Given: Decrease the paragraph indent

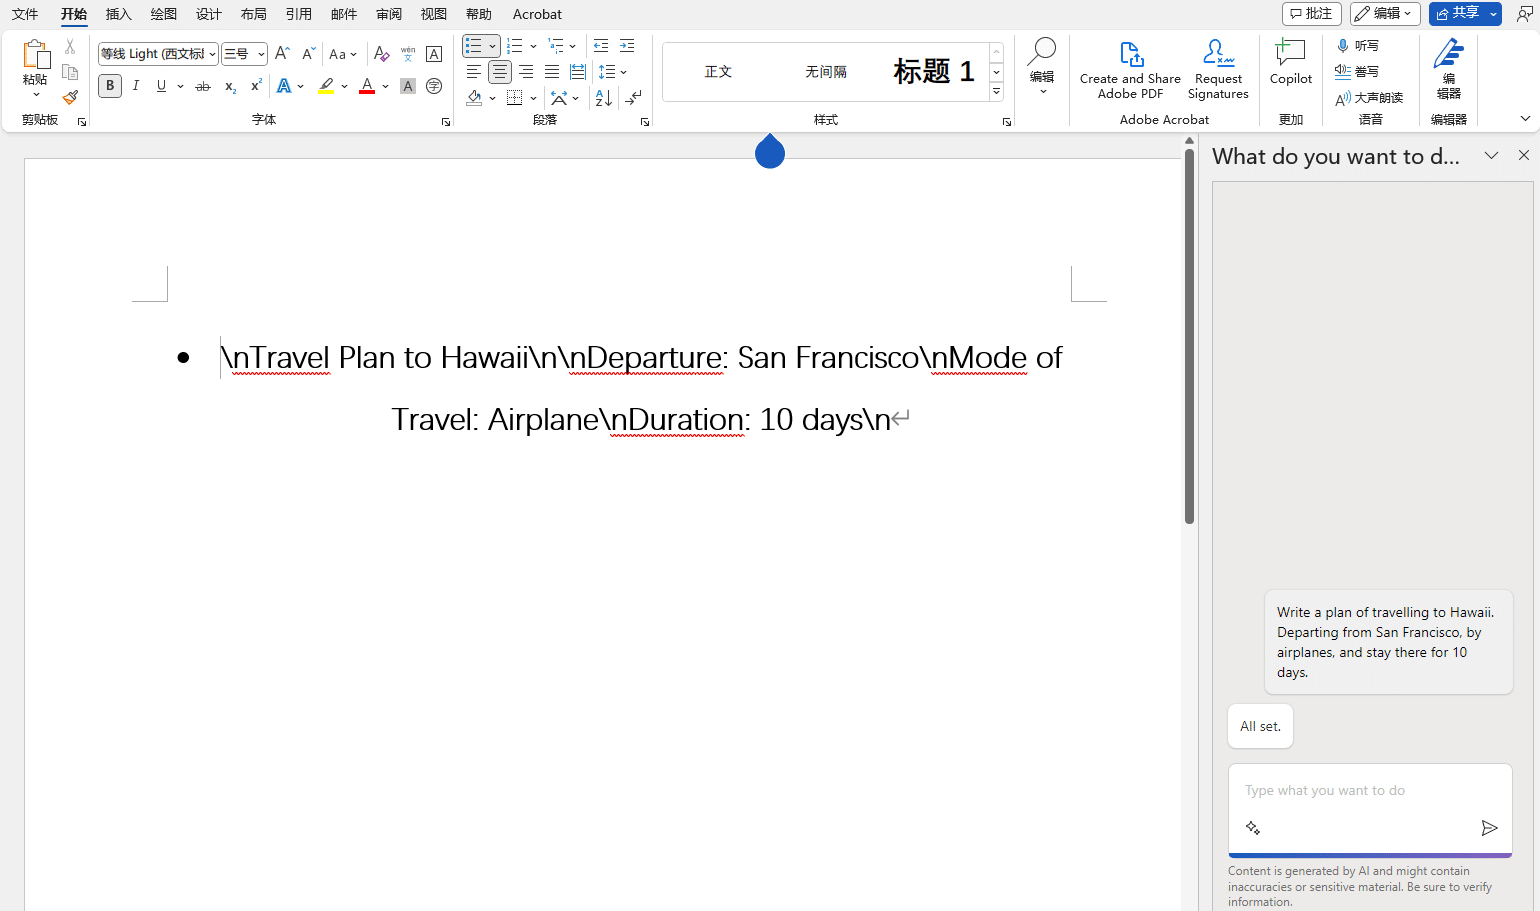Looking at the screenshot, I should click(601, 46).
